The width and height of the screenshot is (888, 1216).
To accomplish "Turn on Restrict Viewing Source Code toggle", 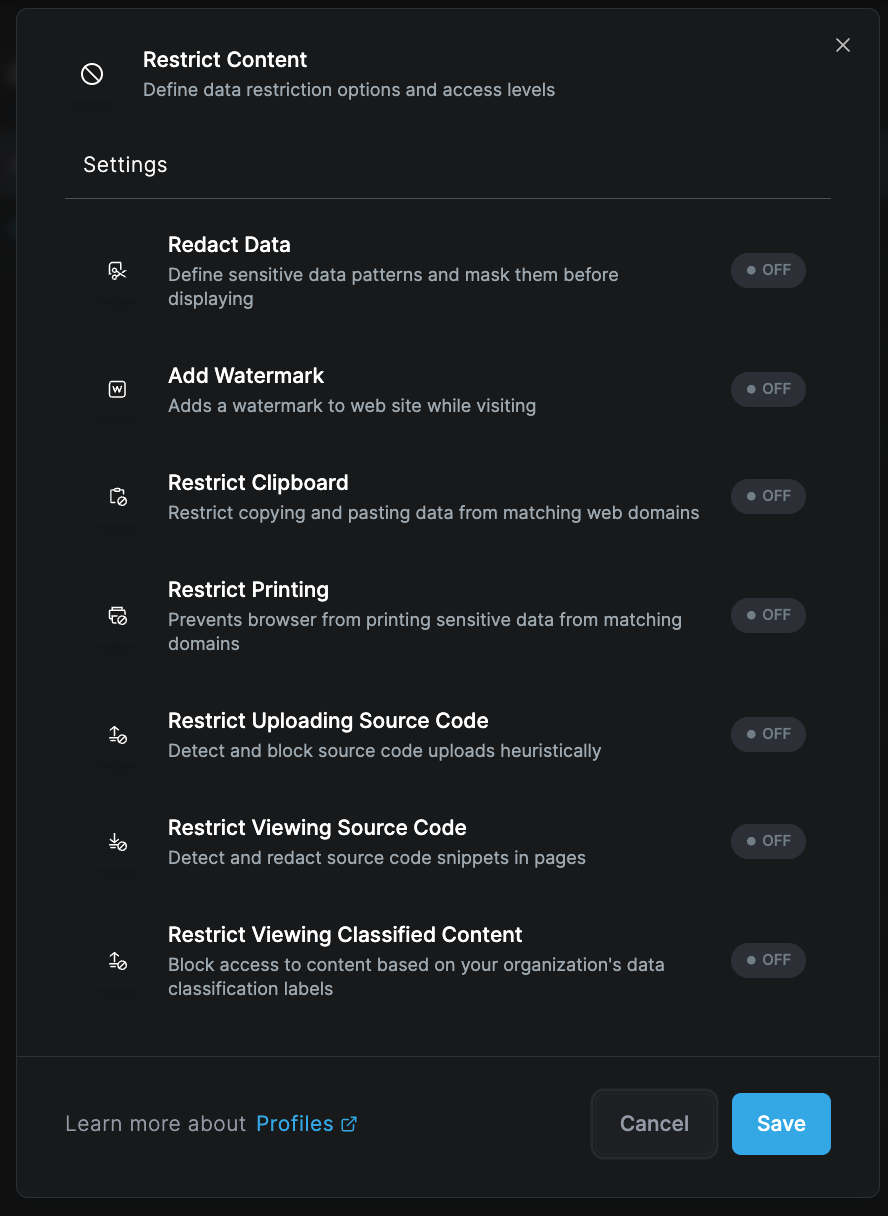I will point(768,841).
